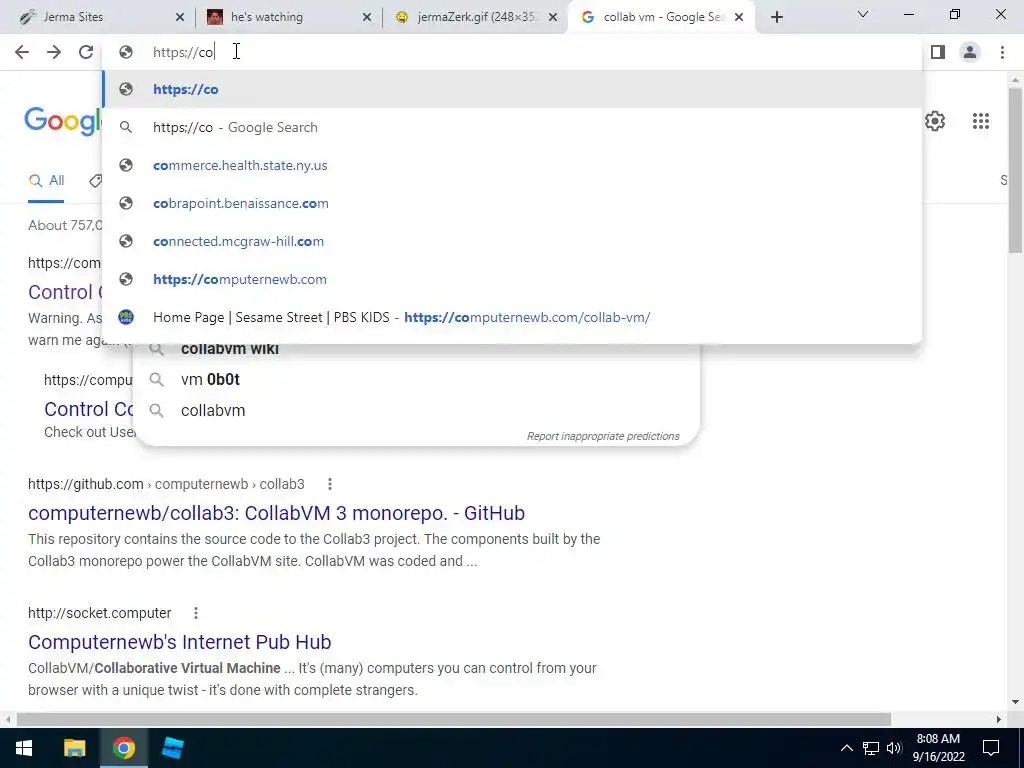Viewport: 1024px width, 768px height.
Task: Open the Google apps grid
Action: click(980, 121)
